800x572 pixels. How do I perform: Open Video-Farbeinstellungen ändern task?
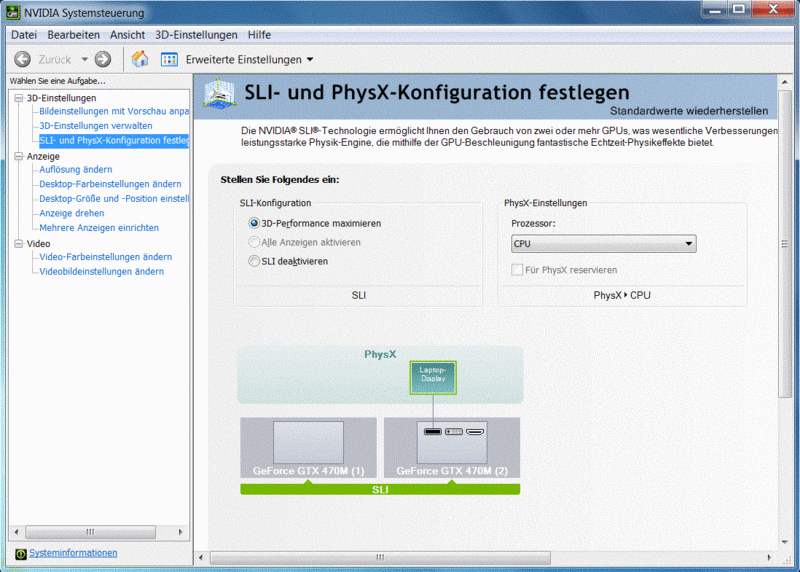106,257
